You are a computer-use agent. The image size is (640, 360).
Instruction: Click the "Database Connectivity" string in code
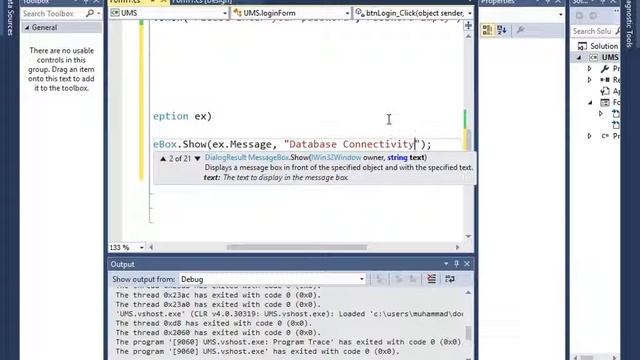coord(352,144)
